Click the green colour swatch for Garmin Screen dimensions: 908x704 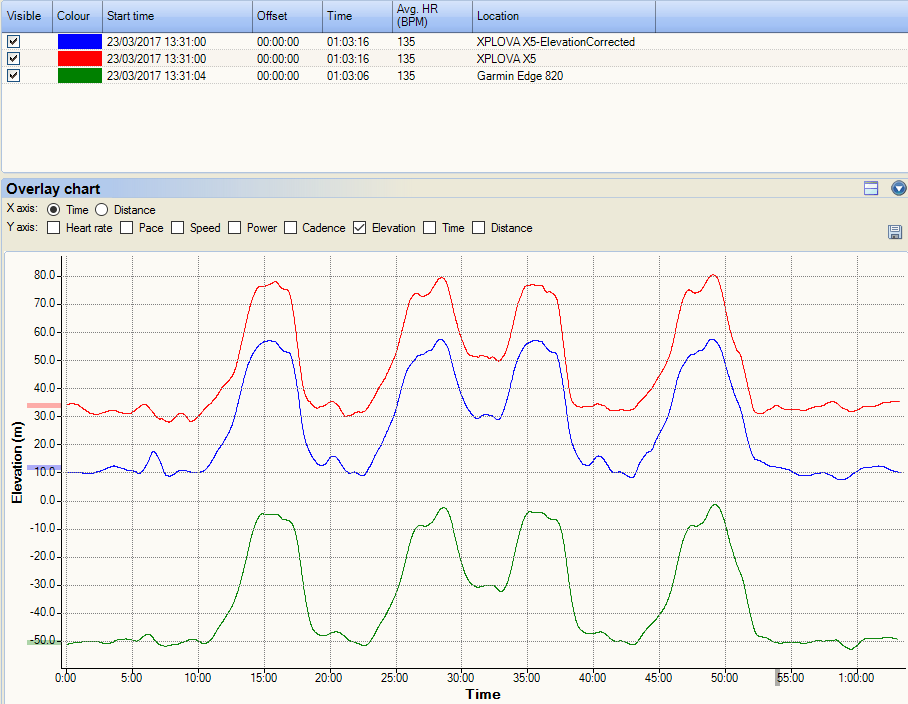(x=79, y=76)
